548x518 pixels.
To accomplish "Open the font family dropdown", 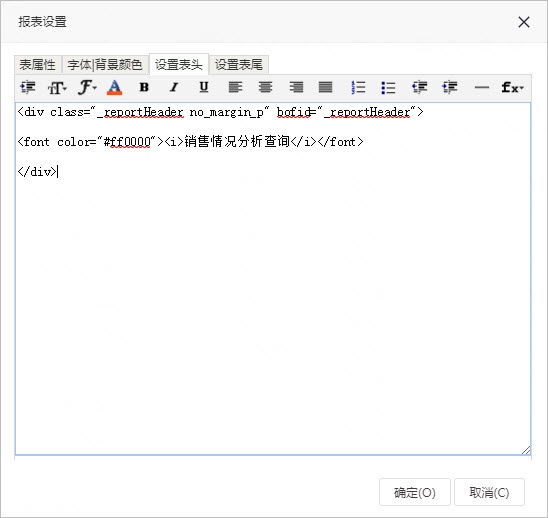I will pyautogui.click(x=87, y=87).
